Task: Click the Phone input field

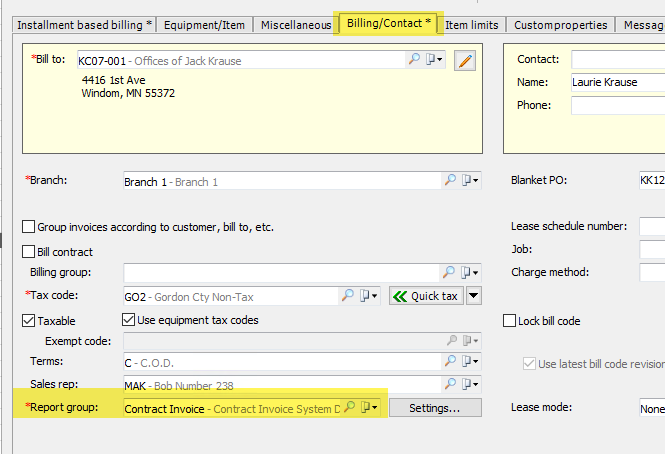Action: (x=618, y=105)
